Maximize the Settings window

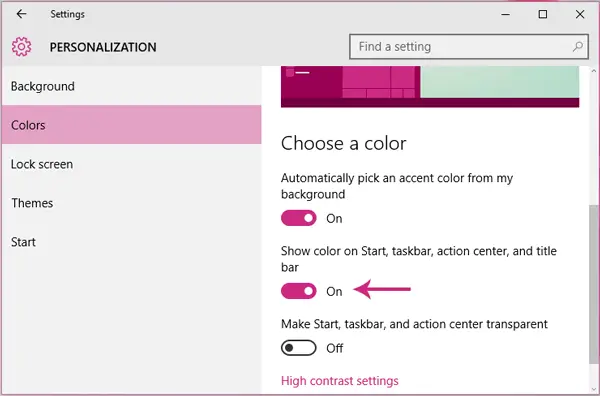pos(543,15)
